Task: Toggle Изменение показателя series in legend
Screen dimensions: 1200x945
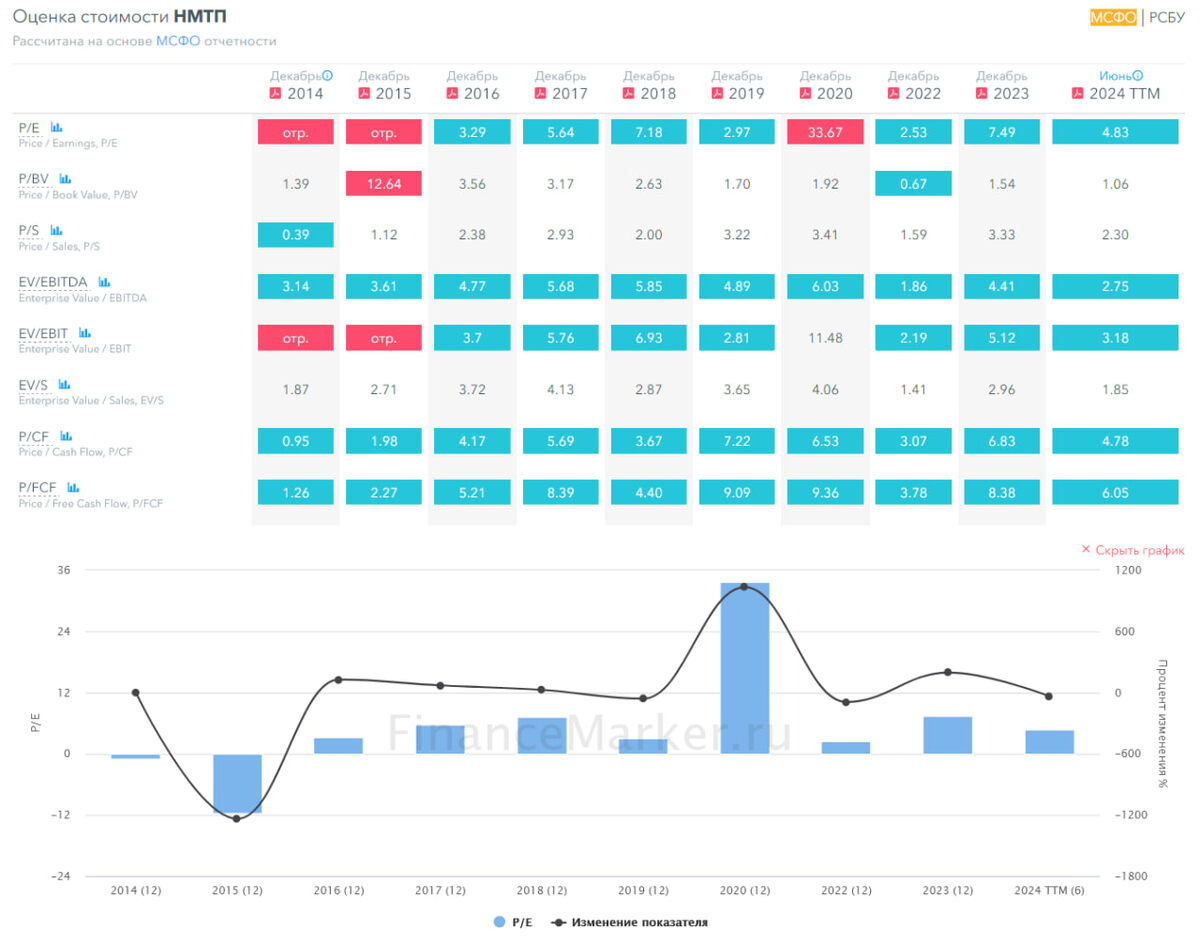Action: click(629, 922)
